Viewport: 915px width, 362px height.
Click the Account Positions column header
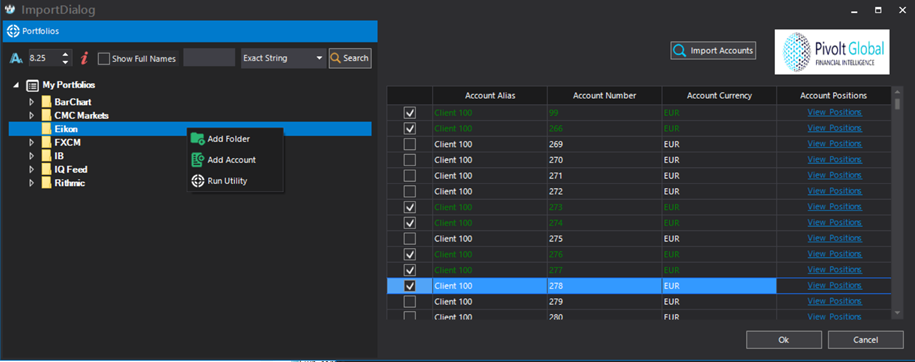833,96
